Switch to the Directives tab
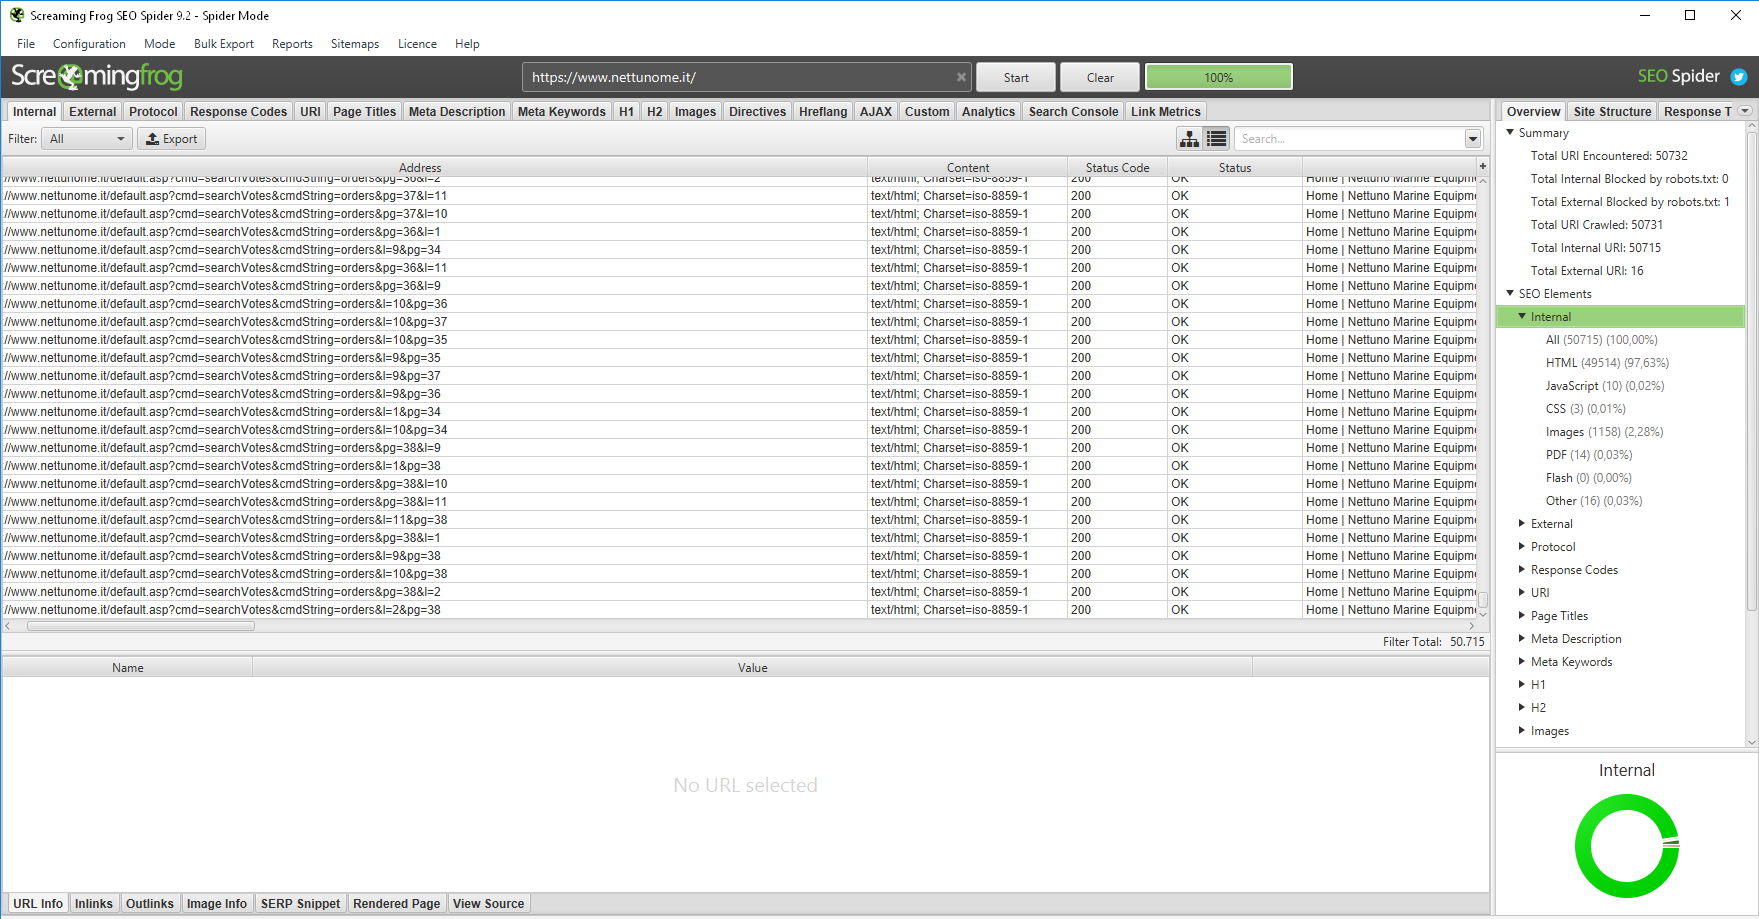 (757, 111)
